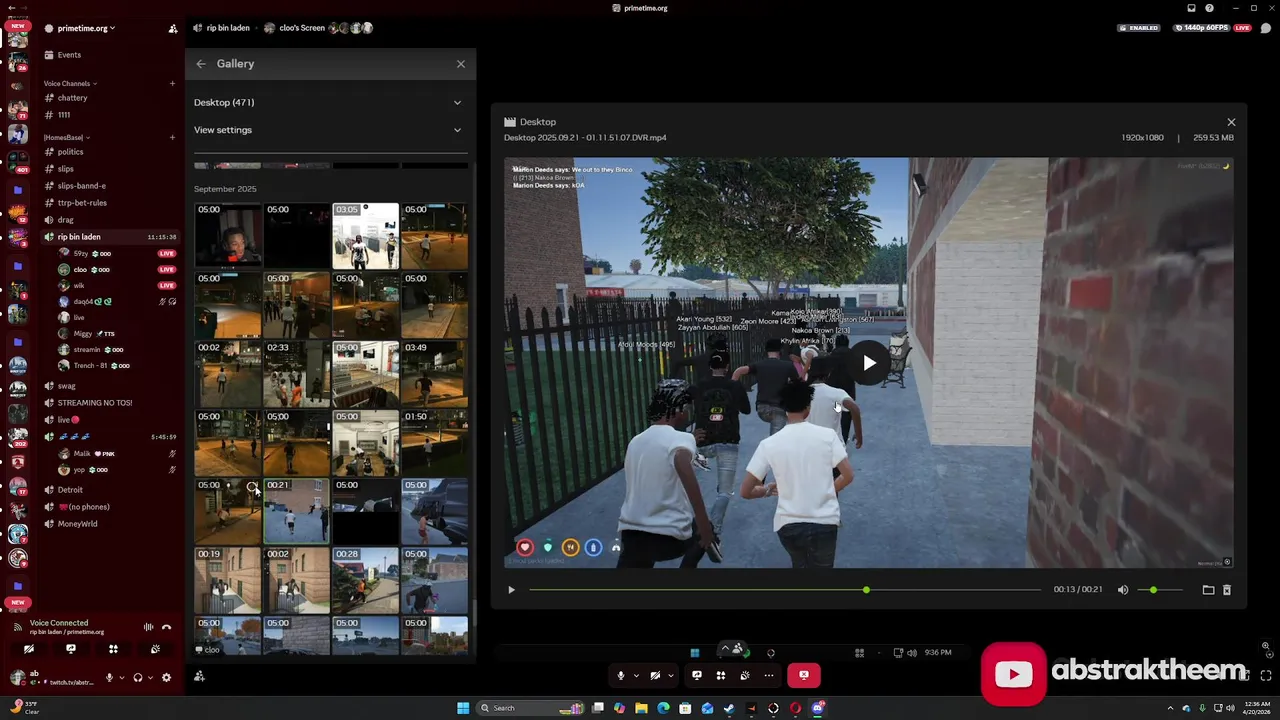The height and width of the screenshot is (720, 1280).
Task: Play the video with the center play button
Action: click(x=869, y=363)
